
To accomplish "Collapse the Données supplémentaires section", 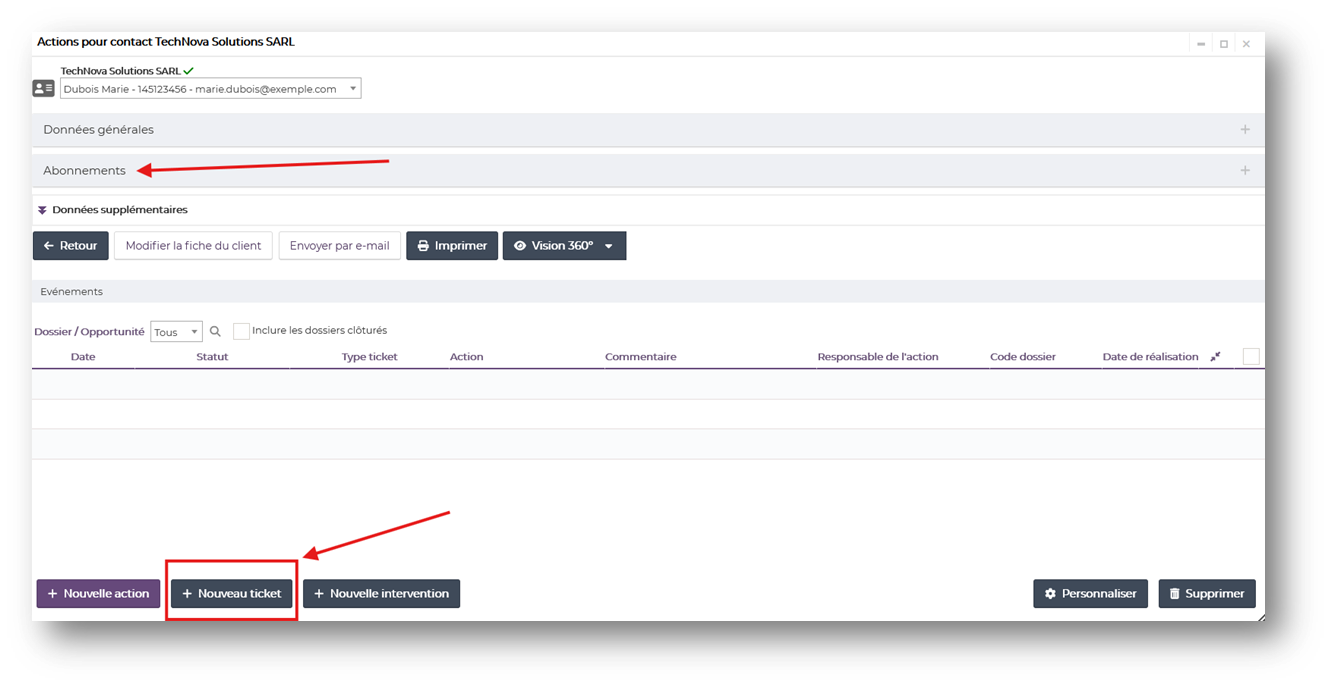I will [43, 210].
